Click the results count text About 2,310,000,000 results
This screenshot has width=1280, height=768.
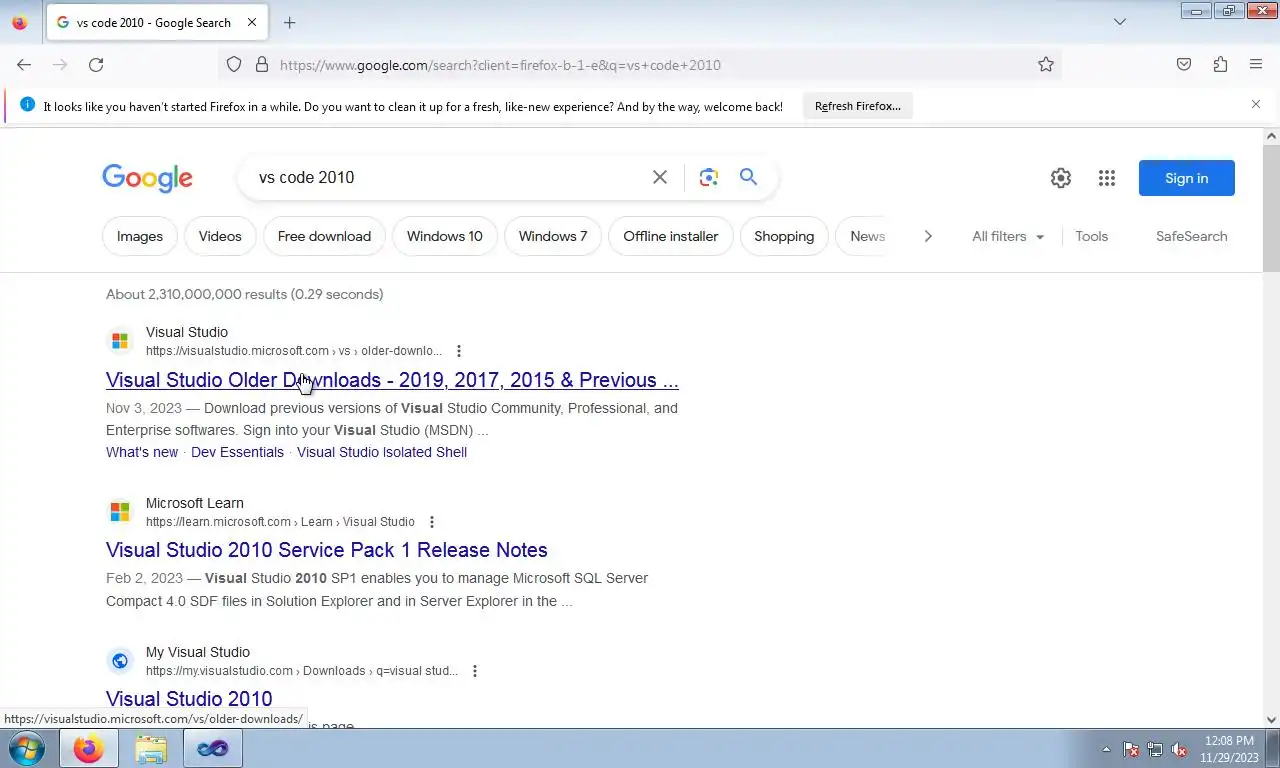[x=245, y=294]
